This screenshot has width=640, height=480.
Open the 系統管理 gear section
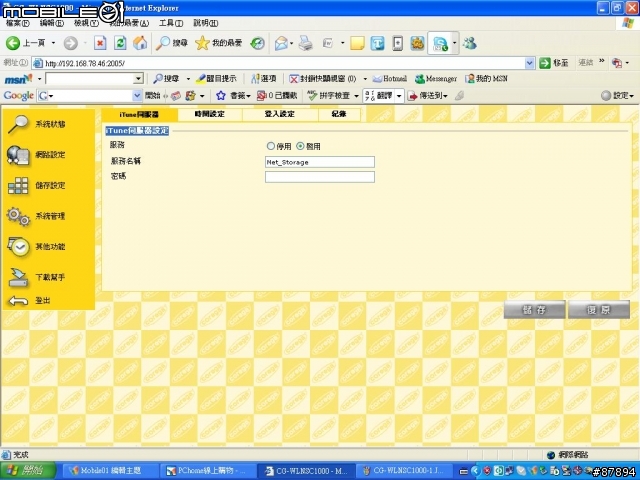[x=36, y=216]
